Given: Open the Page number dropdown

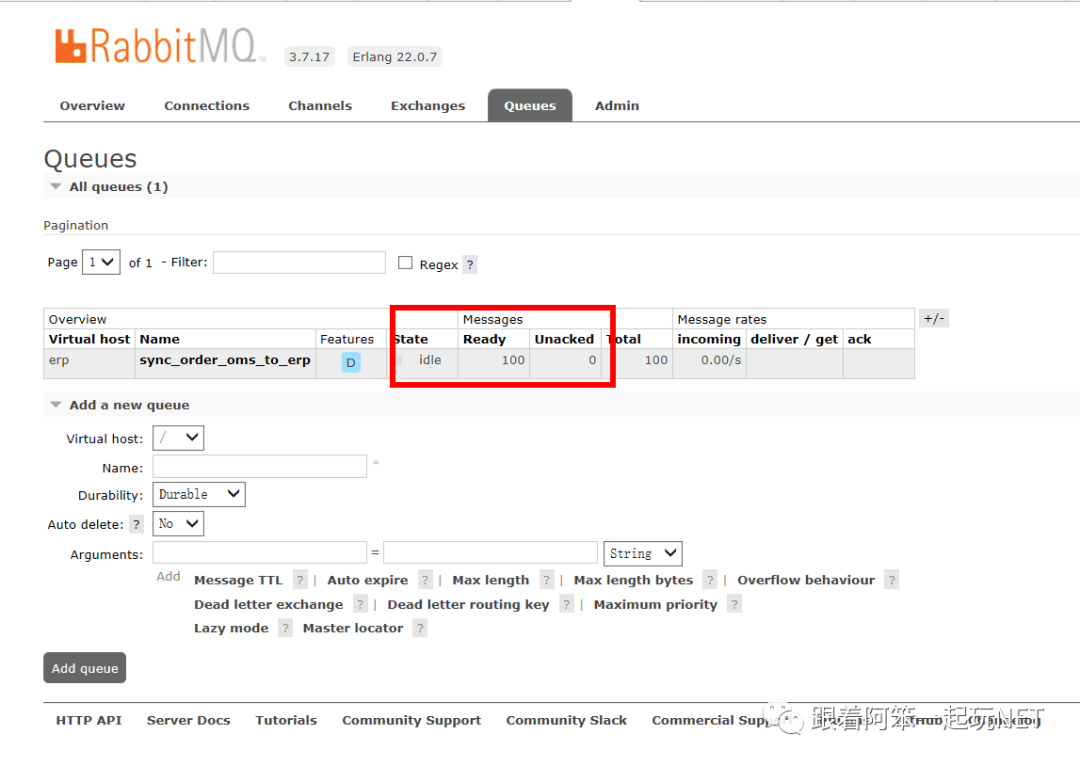Looking at the screenshot, I should click(x=101, y=262).
